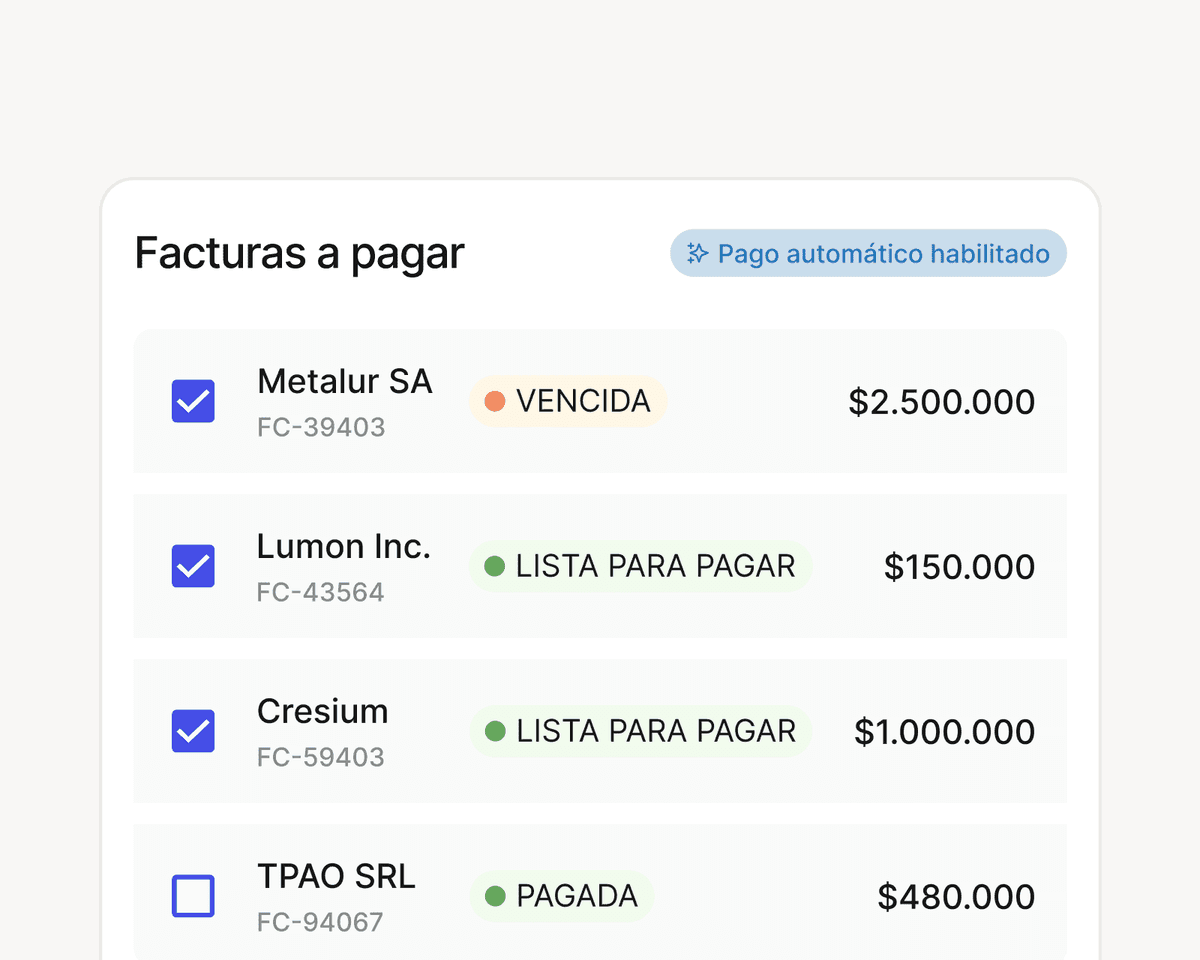Uncheck the Cresium invoice

tap(193, 731)
